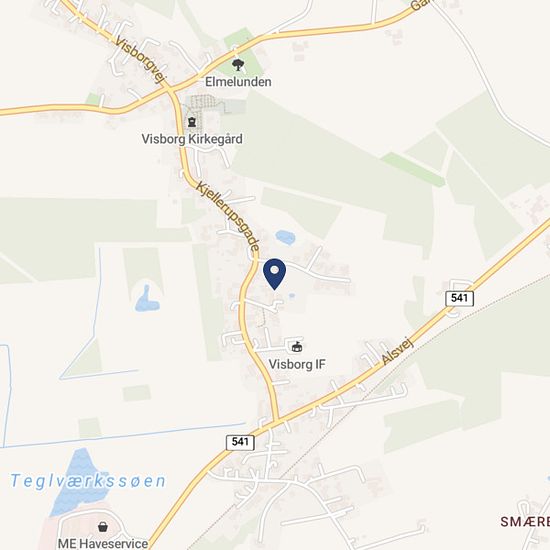
Task: Select the Visborg IF stadium icon
Action: 297,347
